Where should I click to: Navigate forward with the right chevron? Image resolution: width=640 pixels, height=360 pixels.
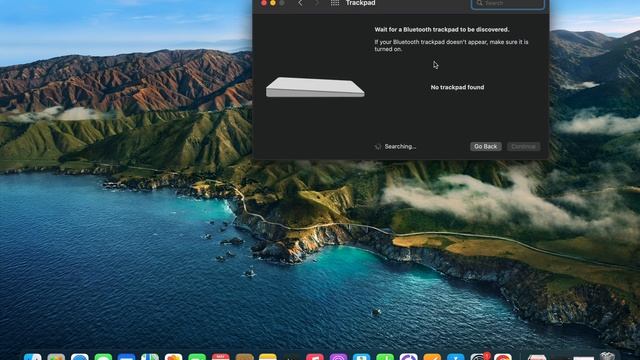click(x=316, y=3)
